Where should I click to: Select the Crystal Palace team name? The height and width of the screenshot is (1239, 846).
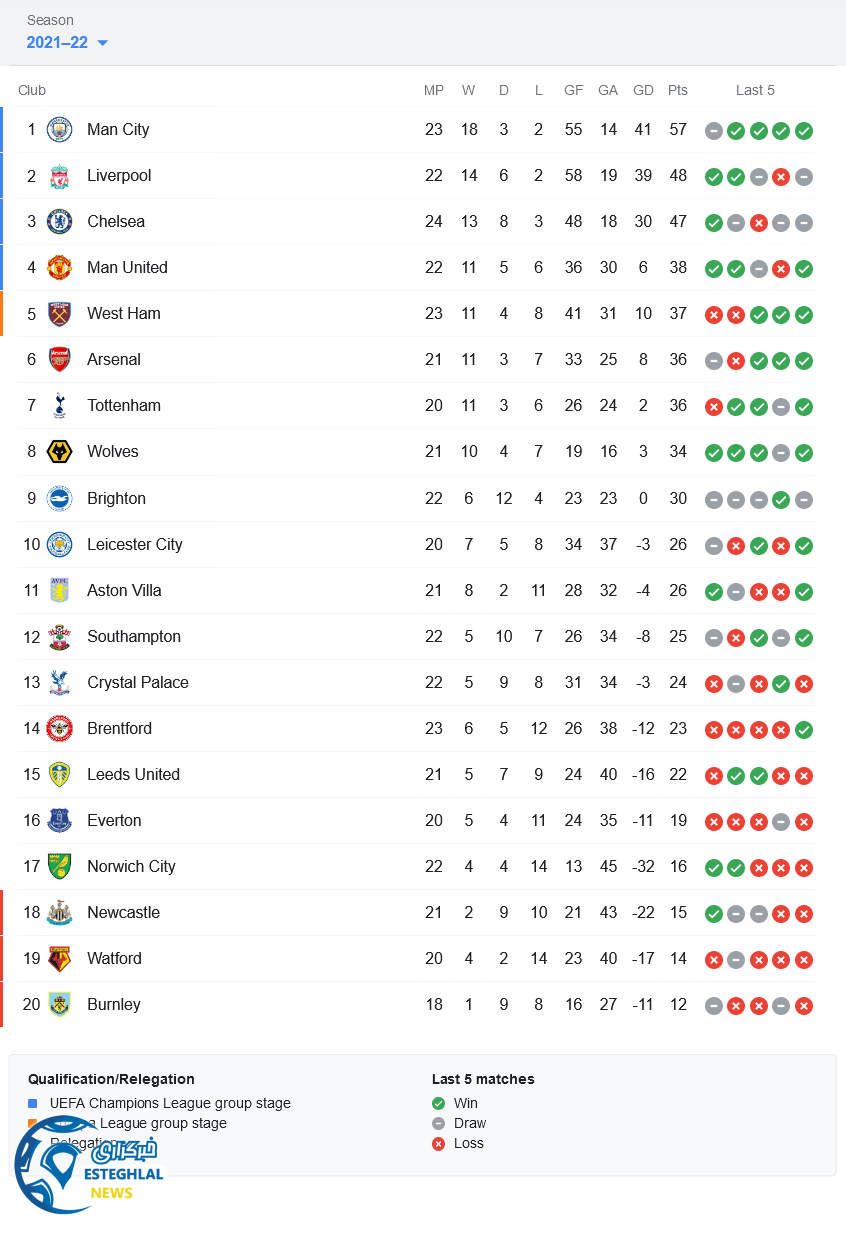(137, 683)
